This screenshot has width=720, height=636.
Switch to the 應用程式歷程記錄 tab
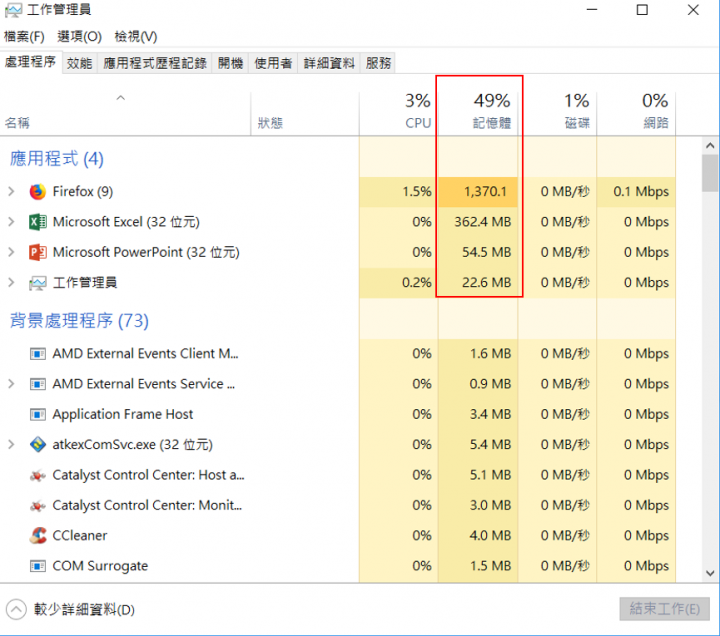[155, 63]
